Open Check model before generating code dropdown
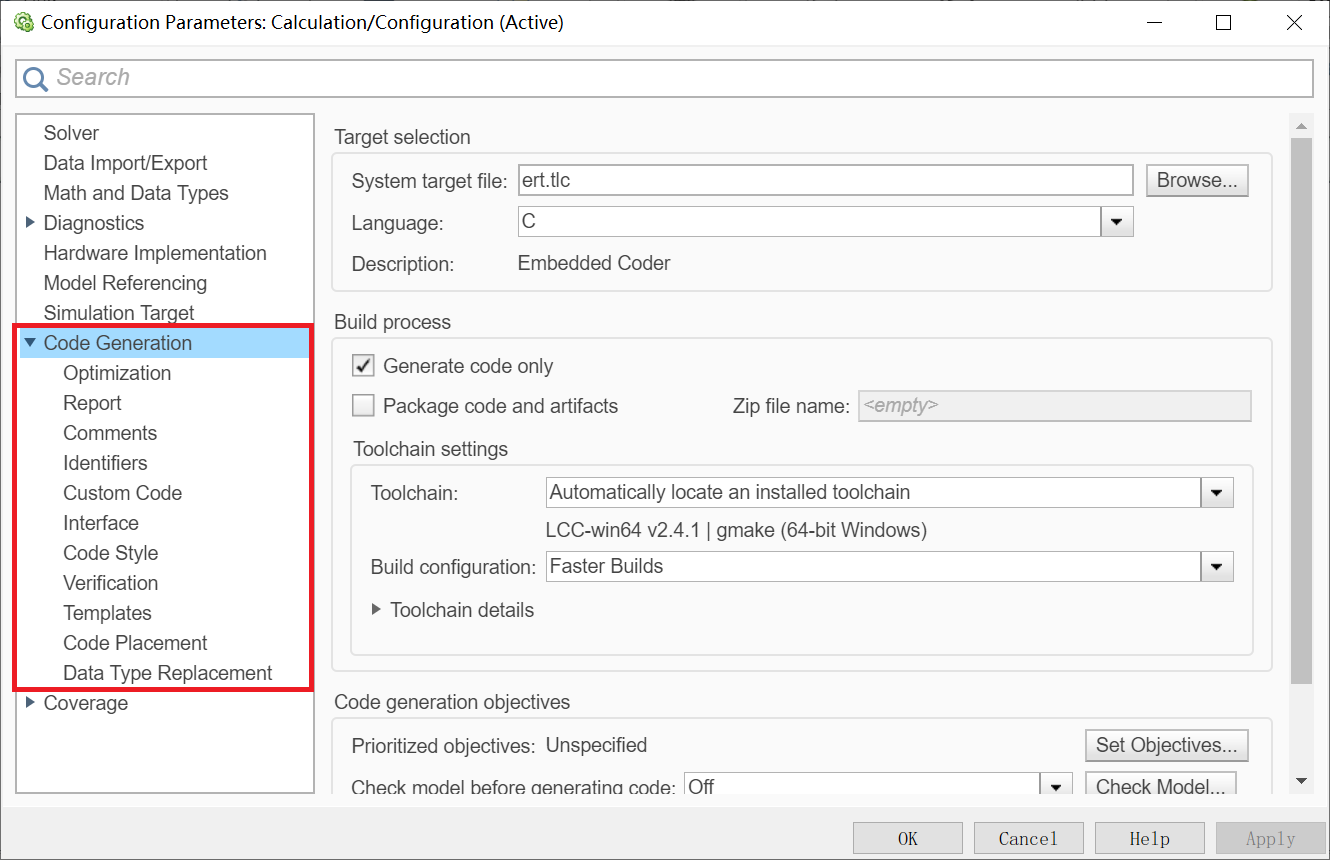Screen dimensions: 1330x860 point(1056,786)
